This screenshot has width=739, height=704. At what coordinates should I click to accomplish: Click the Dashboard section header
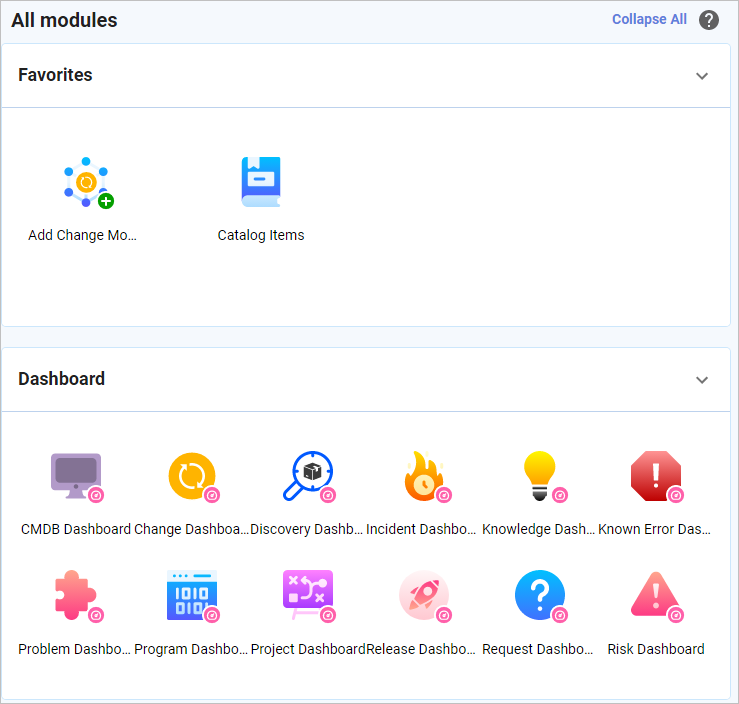[62, 379]
